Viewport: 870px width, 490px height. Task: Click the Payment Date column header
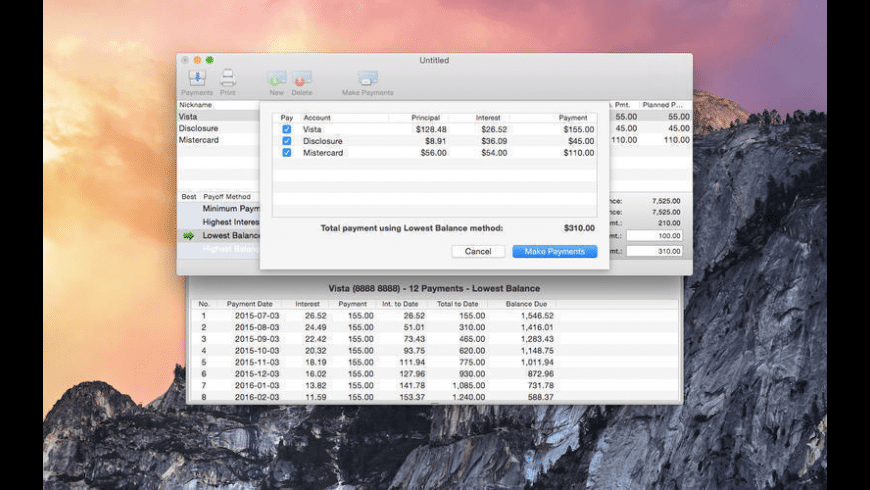[248, 304]
